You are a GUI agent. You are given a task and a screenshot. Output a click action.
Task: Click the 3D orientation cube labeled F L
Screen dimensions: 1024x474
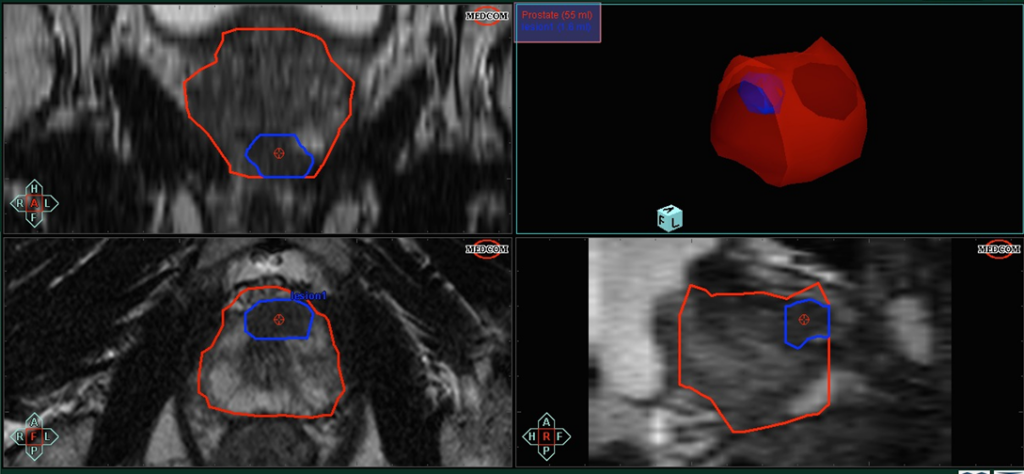(x=668, y=219)
